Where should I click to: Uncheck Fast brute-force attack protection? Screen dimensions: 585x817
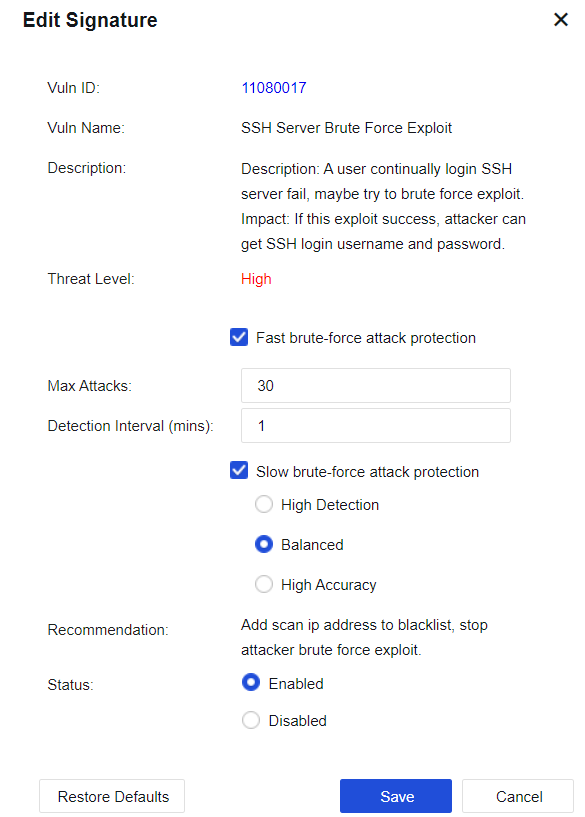[x=239, y=337]
